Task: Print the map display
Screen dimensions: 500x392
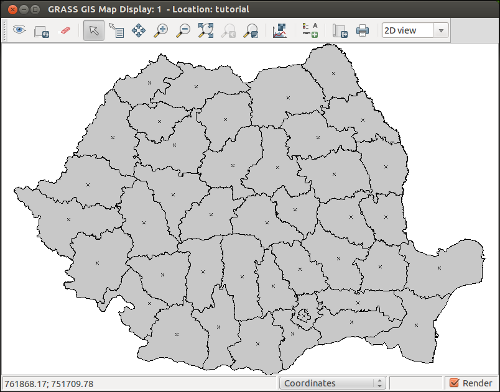Action: 362,31
